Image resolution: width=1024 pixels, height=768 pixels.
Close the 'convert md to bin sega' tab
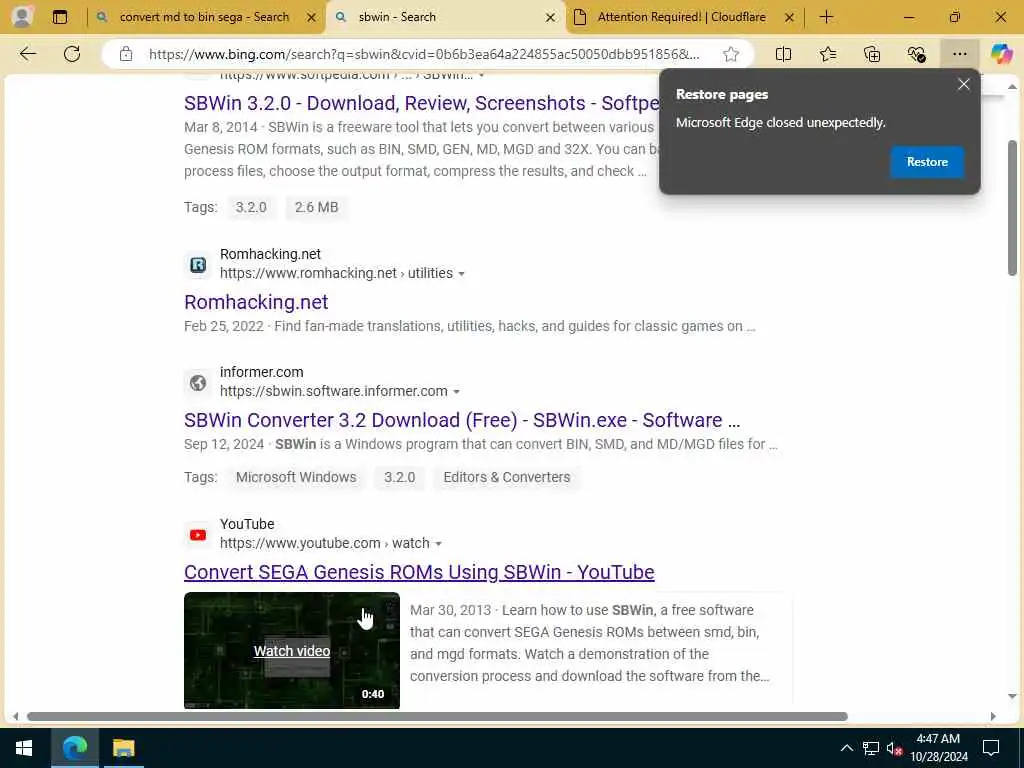coord(312,18)
